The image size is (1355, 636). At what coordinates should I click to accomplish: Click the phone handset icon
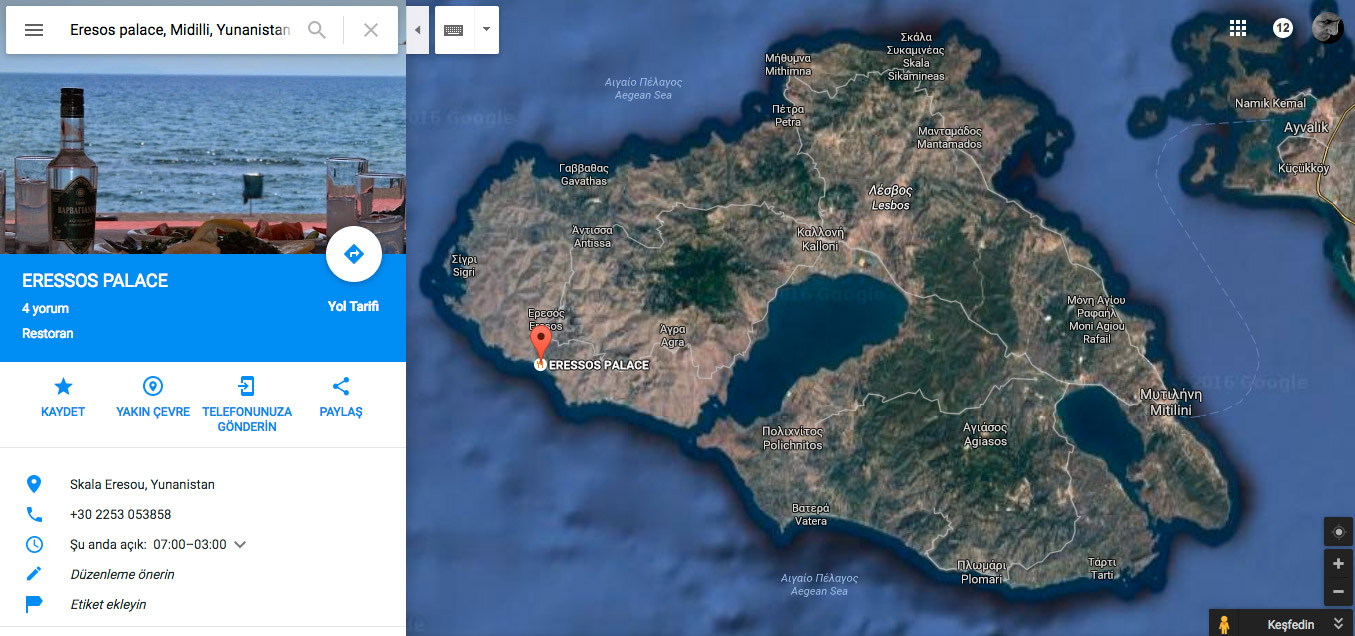tap(34, 515)
